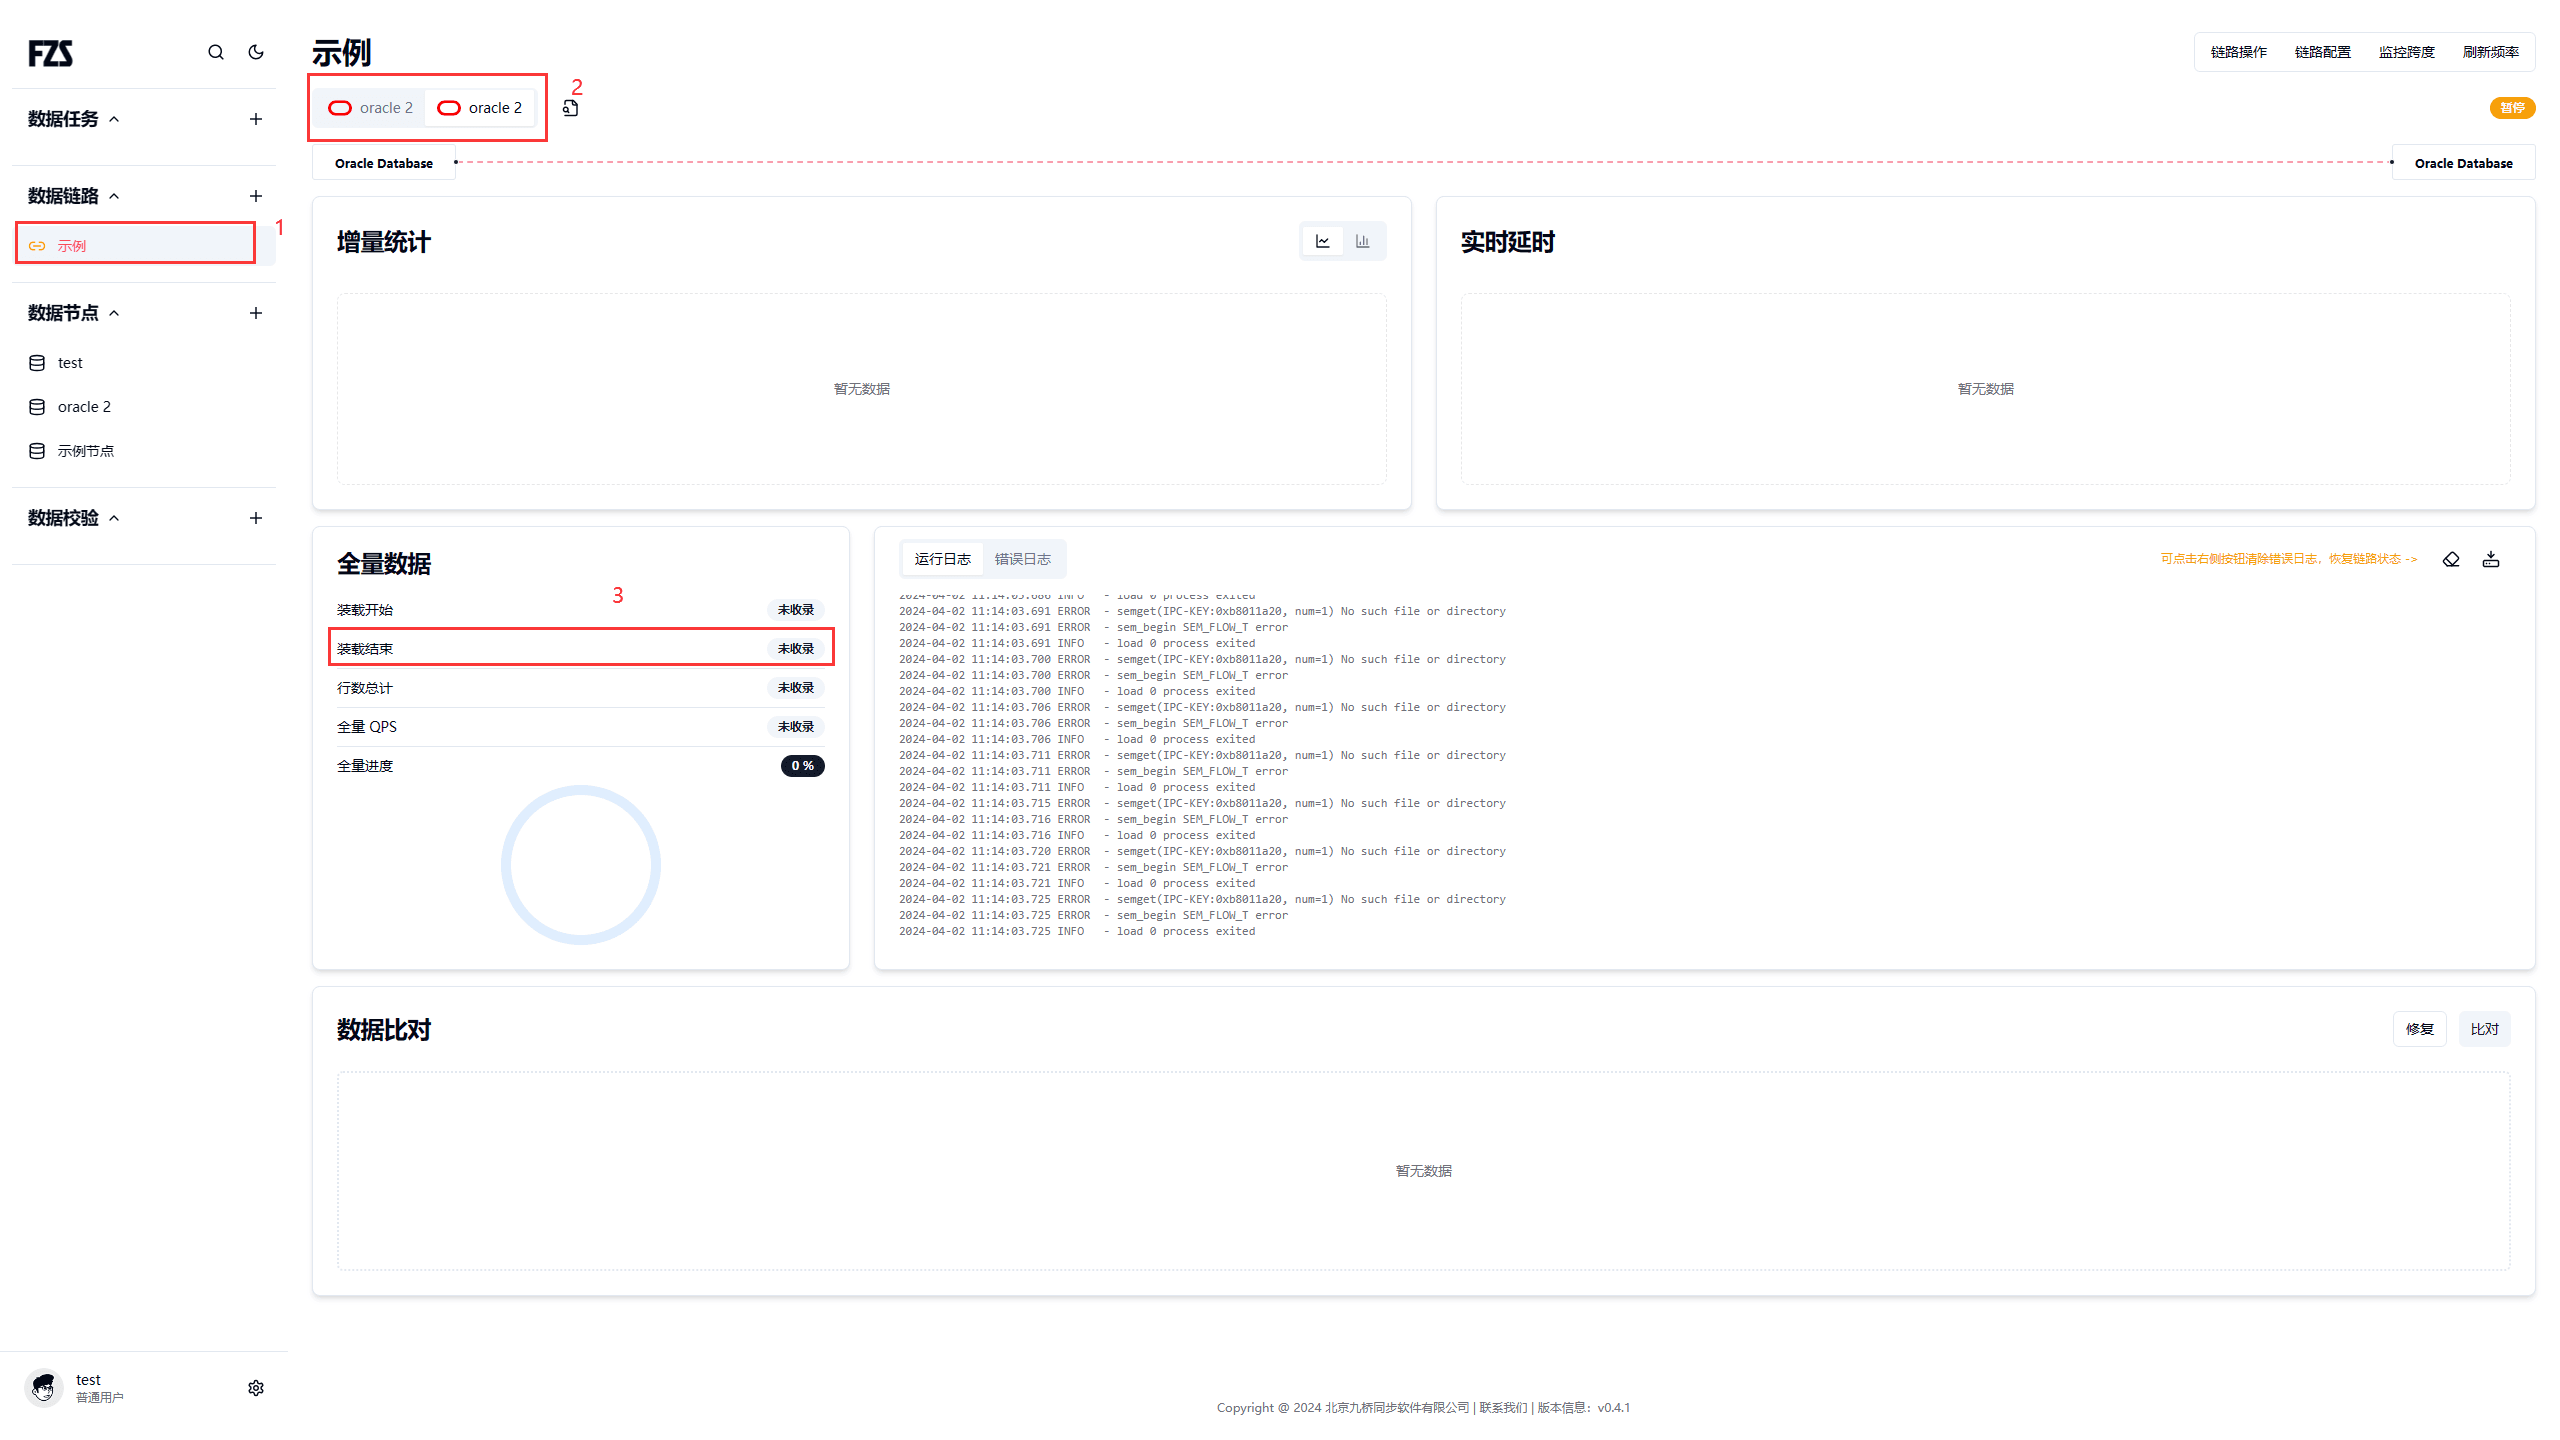Click the 比对 button
2560x1440 pixels.
pyautogui.click(x=2484, y=1029)
